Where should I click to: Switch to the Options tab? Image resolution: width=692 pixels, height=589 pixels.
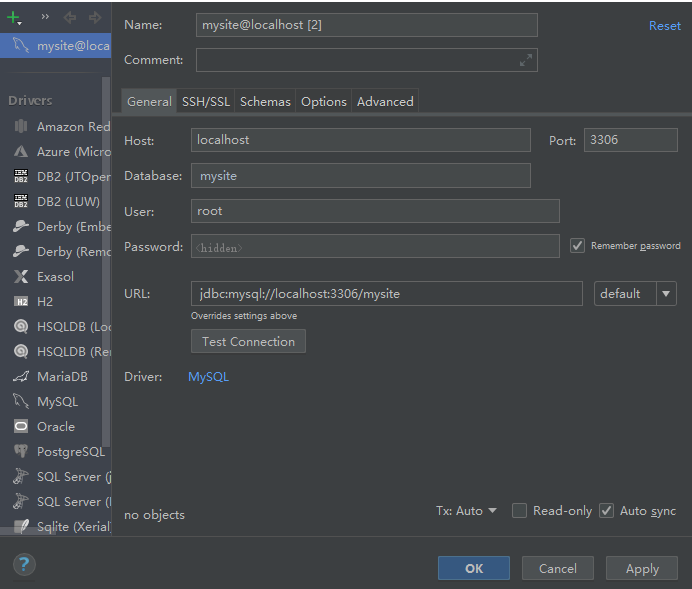323,101
